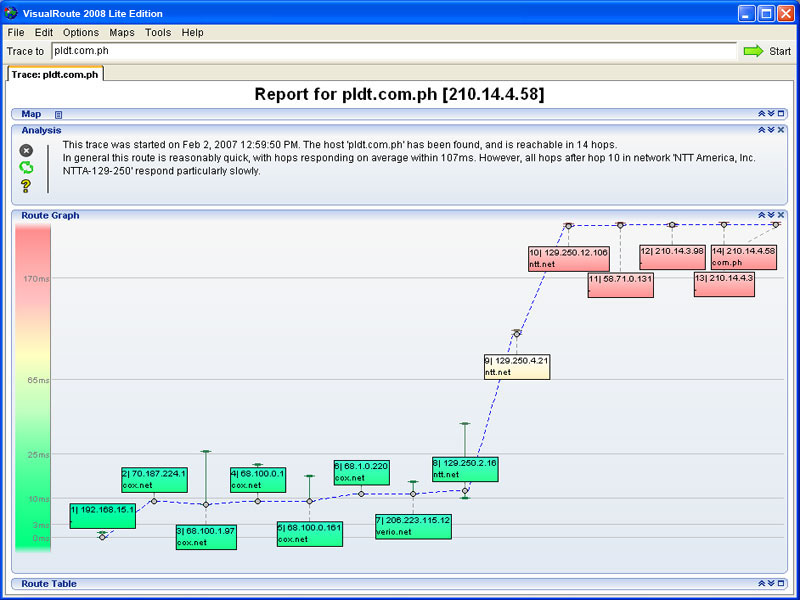Image resolution: width=800 pixels, height=600 pixels.
Task: Click the report heading 'Report for pldt.com.ph'
Action: [x=399, y=94]
